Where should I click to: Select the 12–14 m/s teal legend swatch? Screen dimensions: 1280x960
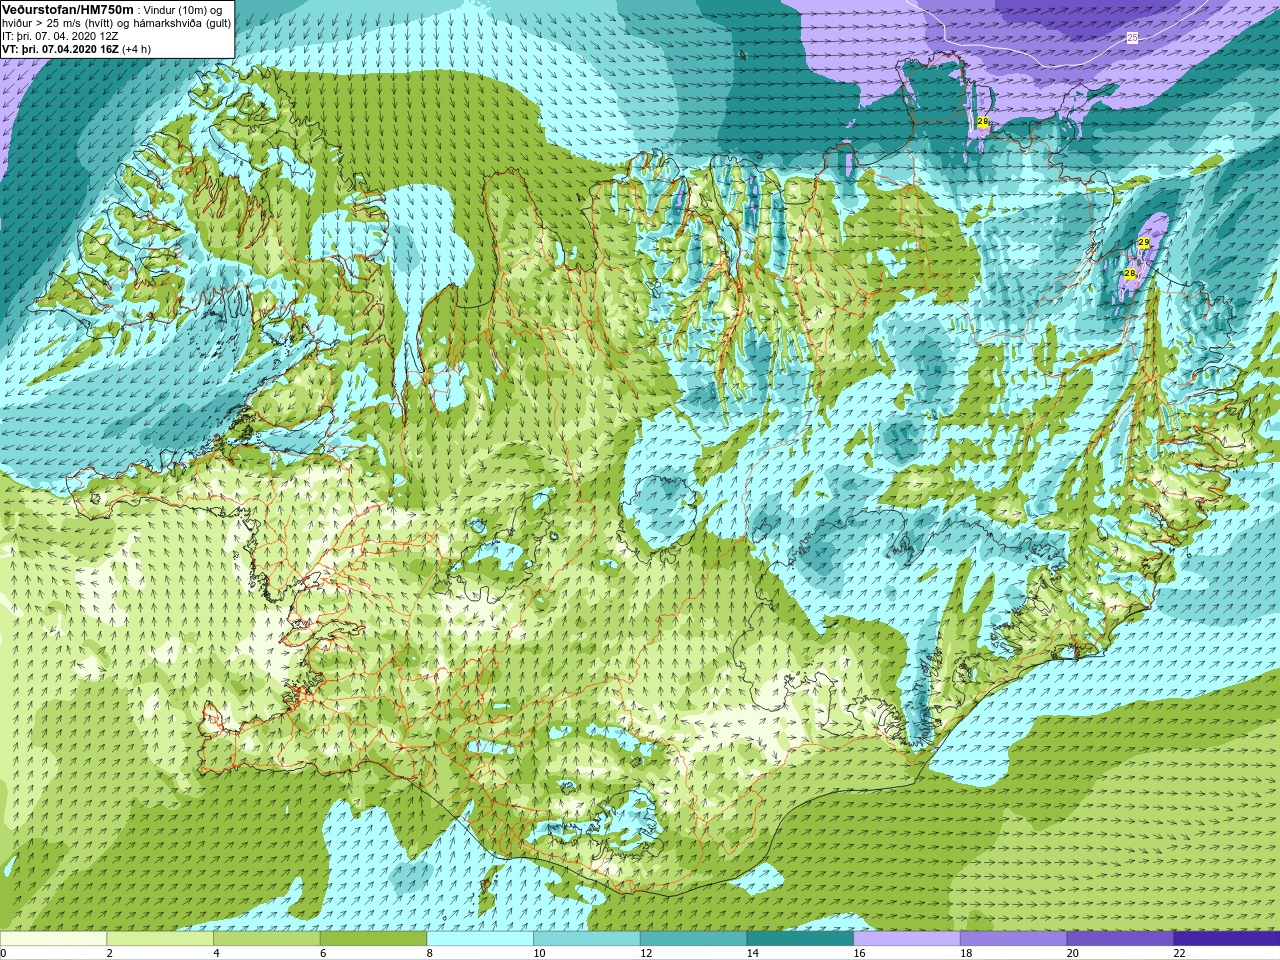[693, 939]
